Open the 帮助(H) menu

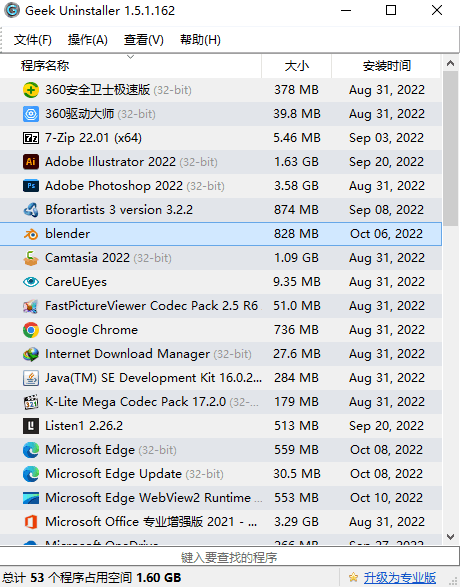(200, 40)
